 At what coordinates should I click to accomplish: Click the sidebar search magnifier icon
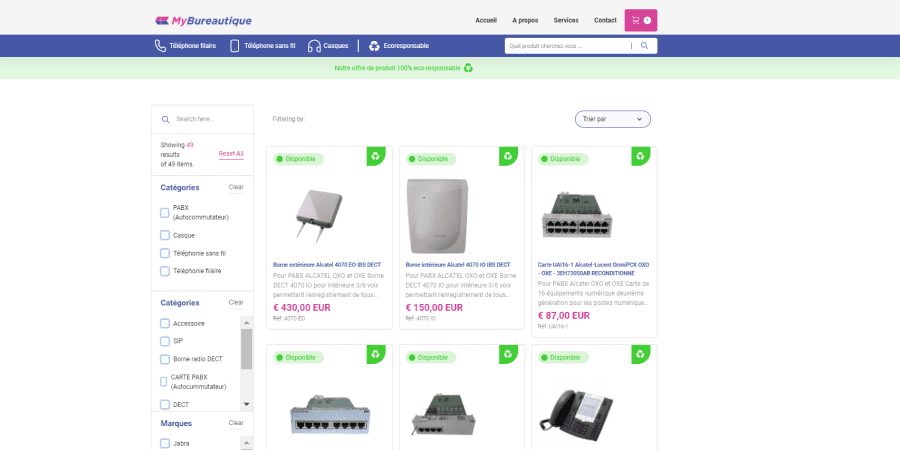165,119
